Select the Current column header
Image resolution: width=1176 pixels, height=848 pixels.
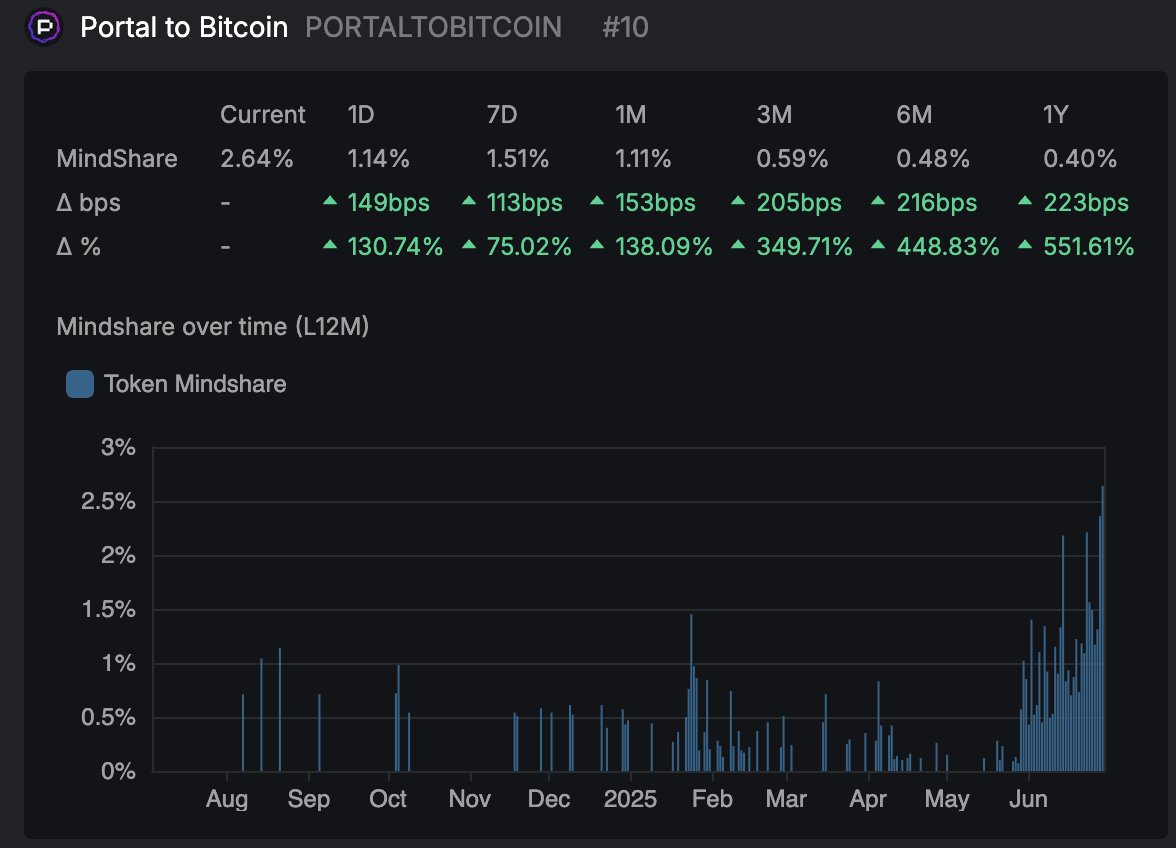pyautogui.click(x=262, y=115)
